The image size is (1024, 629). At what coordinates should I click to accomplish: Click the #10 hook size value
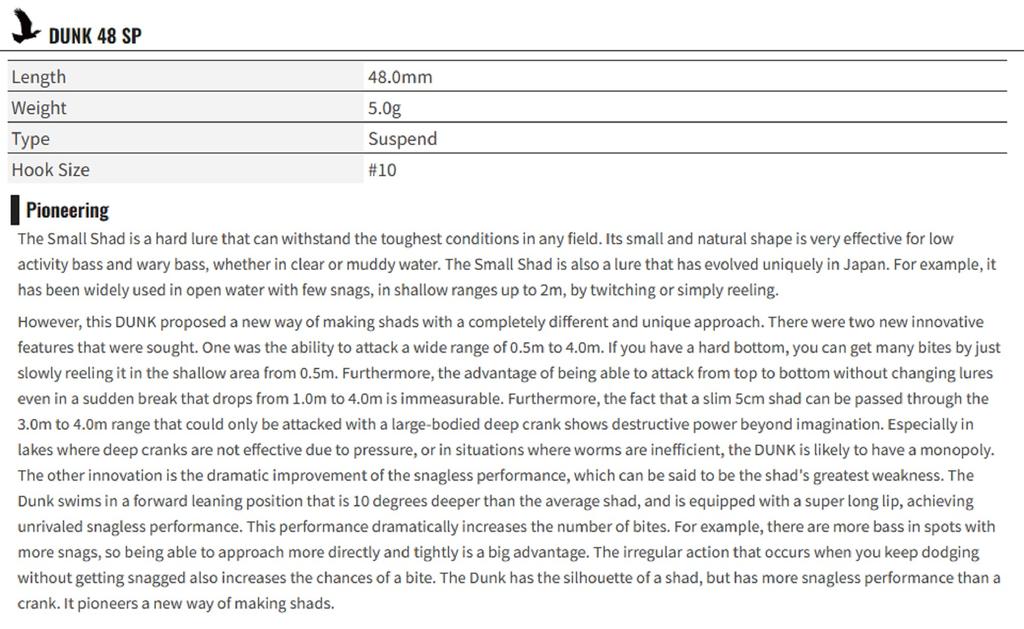(x=382, y=170)
